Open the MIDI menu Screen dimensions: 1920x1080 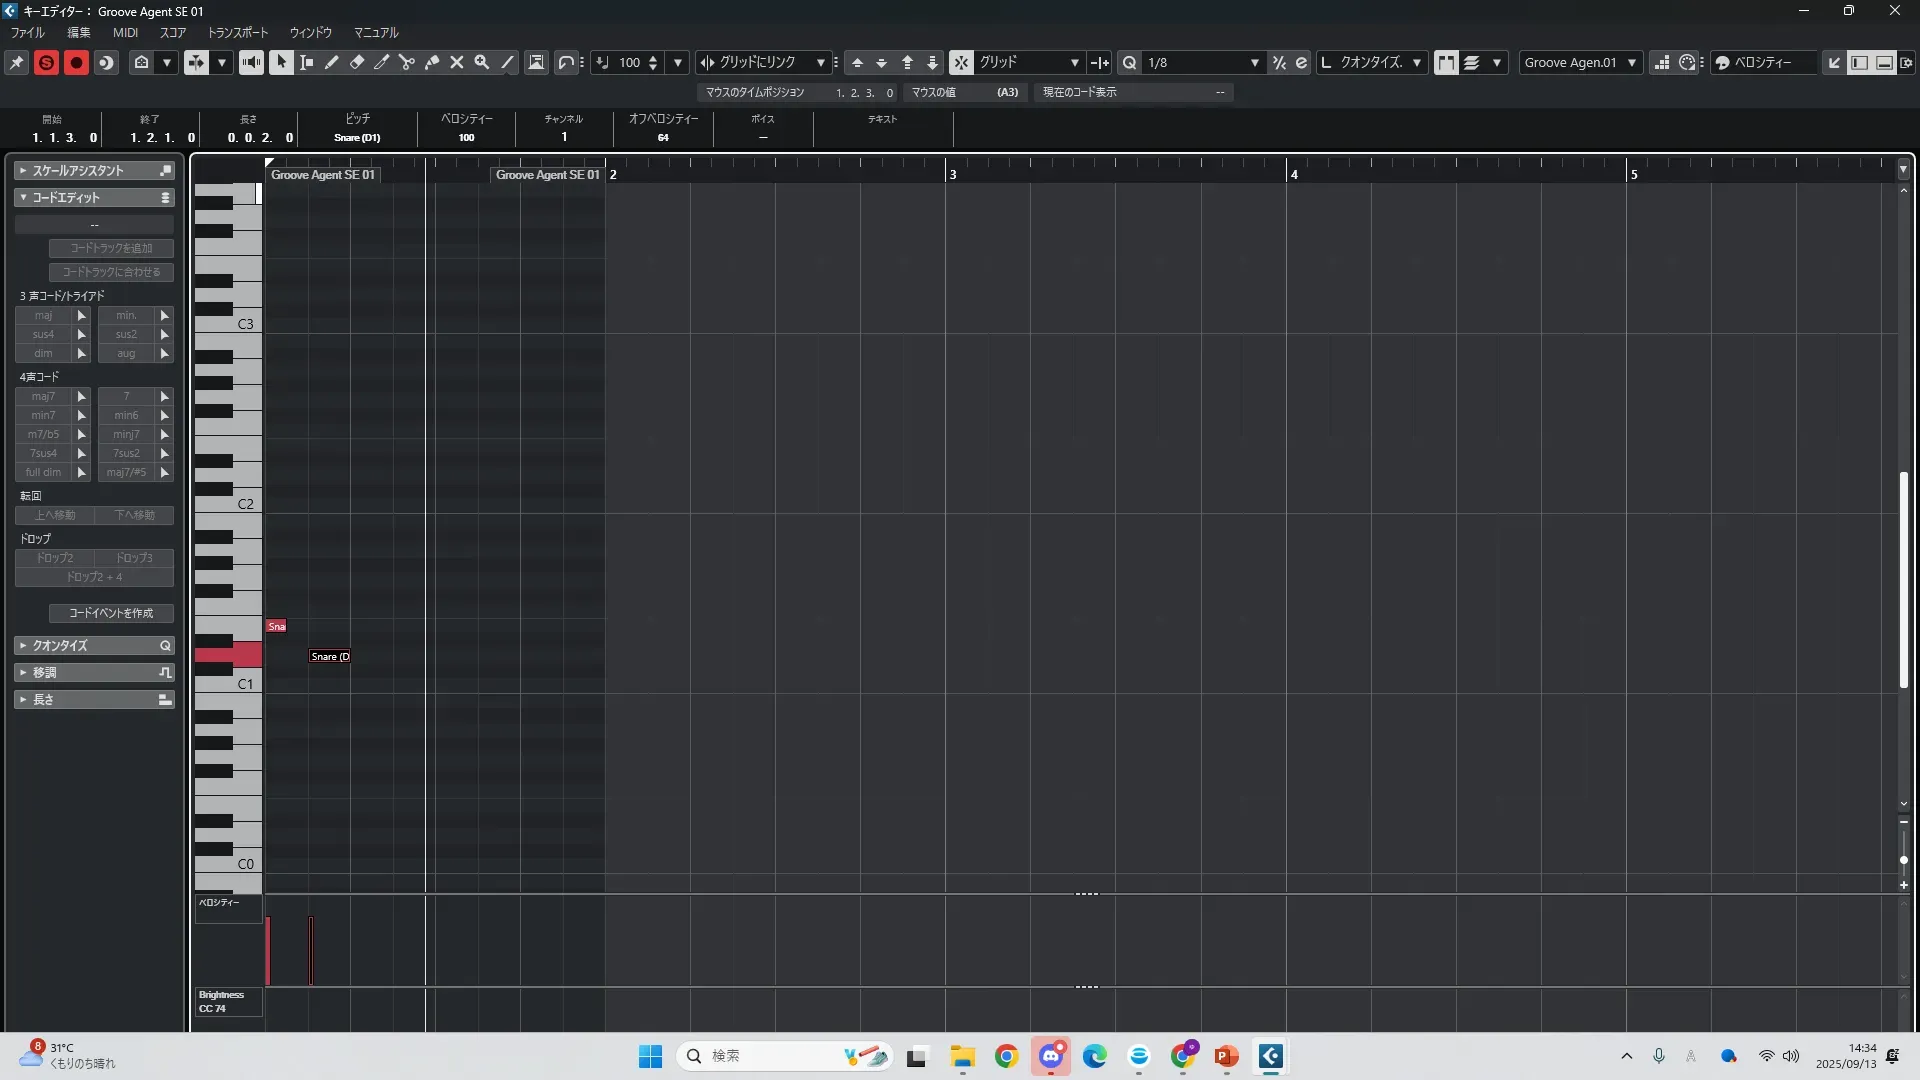pos(125,32)
